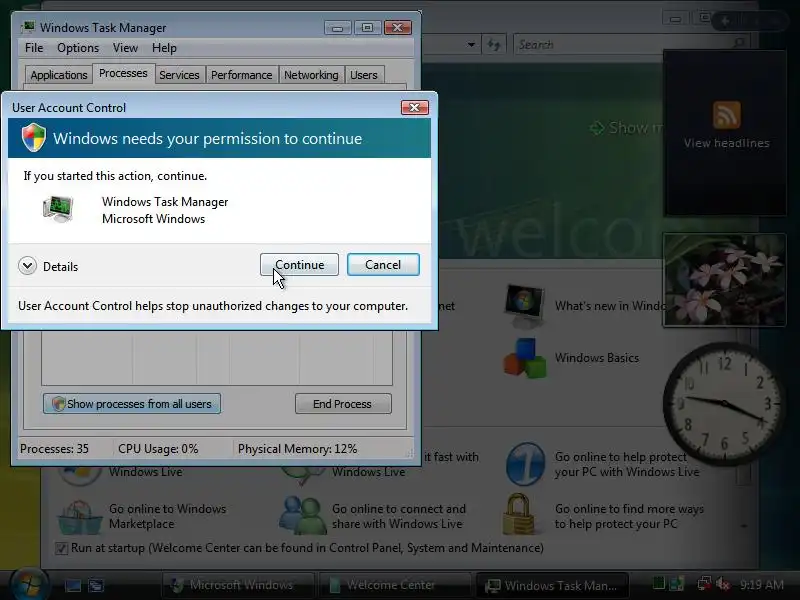Click the flower slideshow gadget picture
The height and width of the screenshot is (600, 800).
click(724, 280)
